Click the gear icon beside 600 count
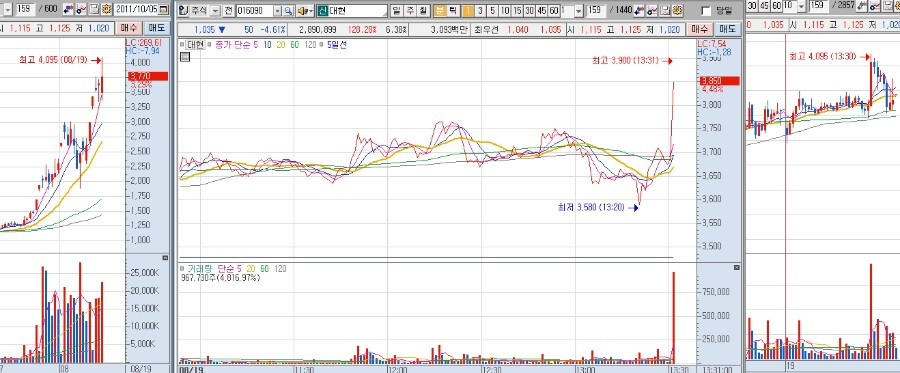This screenshot has width=900, height=373. point(106,9)
